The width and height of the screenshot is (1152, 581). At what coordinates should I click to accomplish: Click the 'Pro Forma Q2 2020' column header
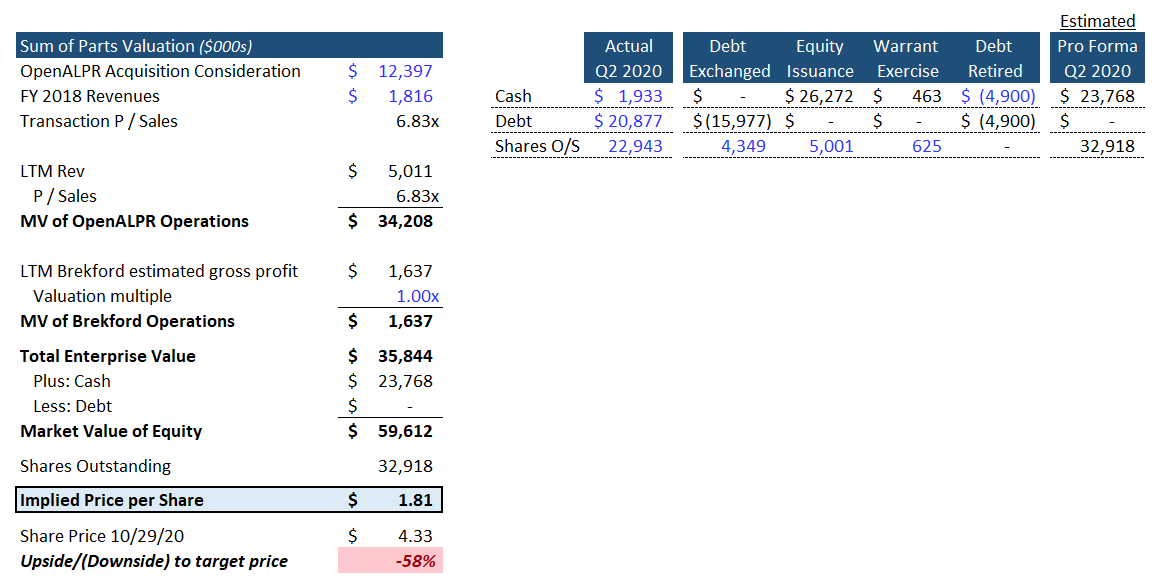tap(1097, 58)
